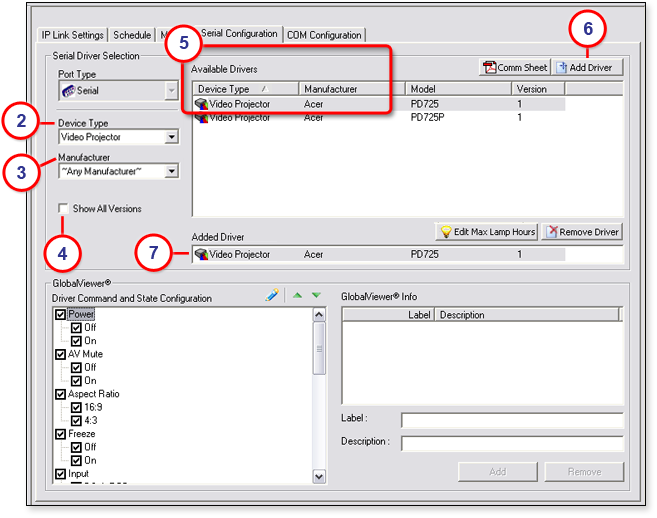Screen dimensions: 657x518
Task: Uncheck the Aspect Ratio 16:9 checkbox
Action: point(77,407)
